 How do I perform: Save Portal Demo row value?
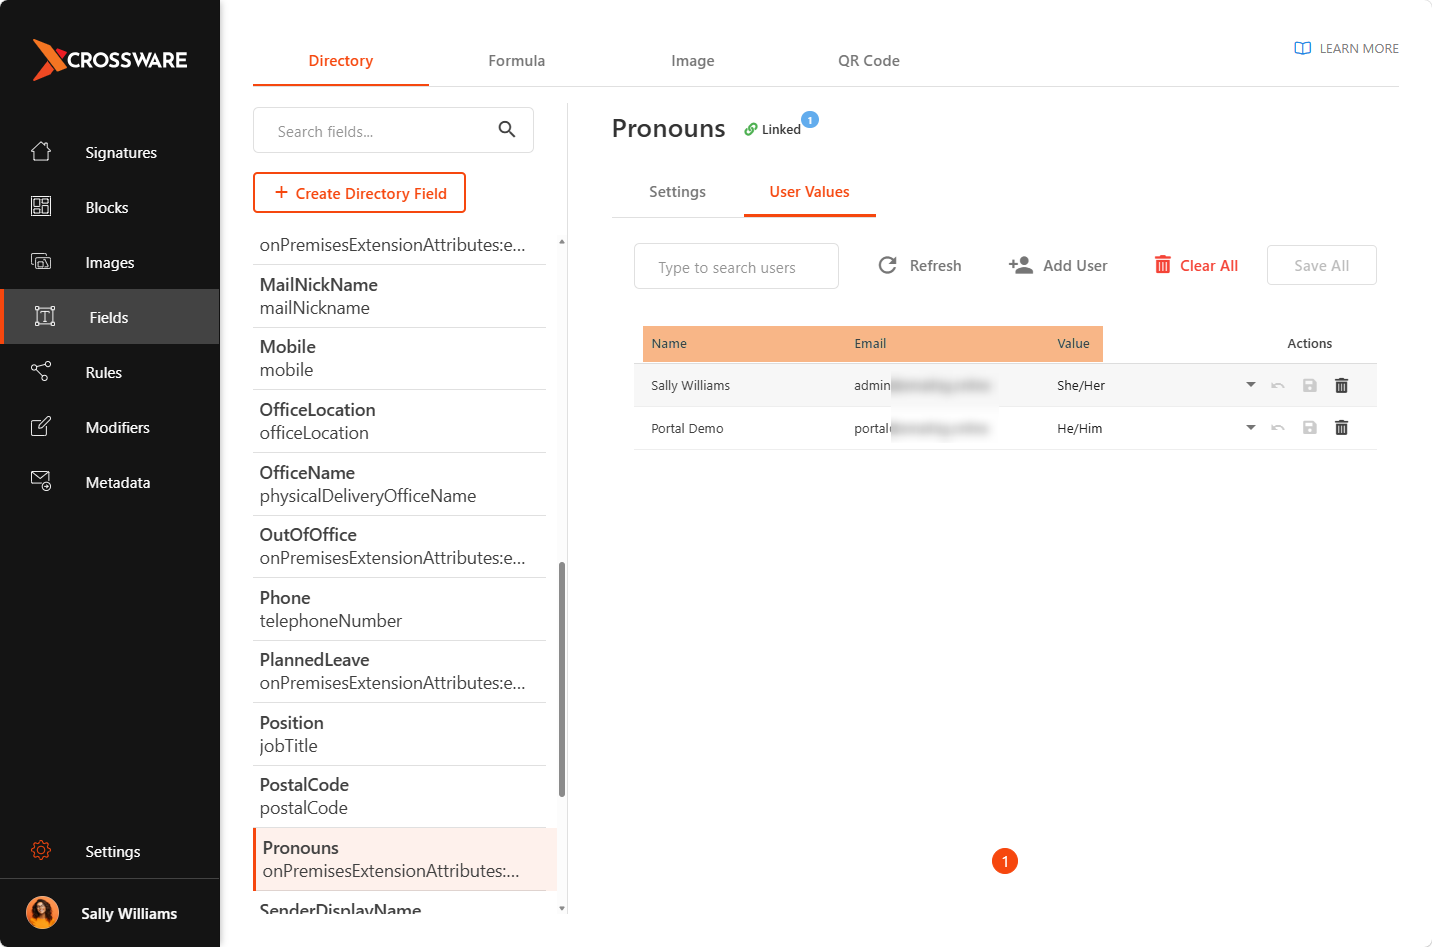pos(1310,427)
